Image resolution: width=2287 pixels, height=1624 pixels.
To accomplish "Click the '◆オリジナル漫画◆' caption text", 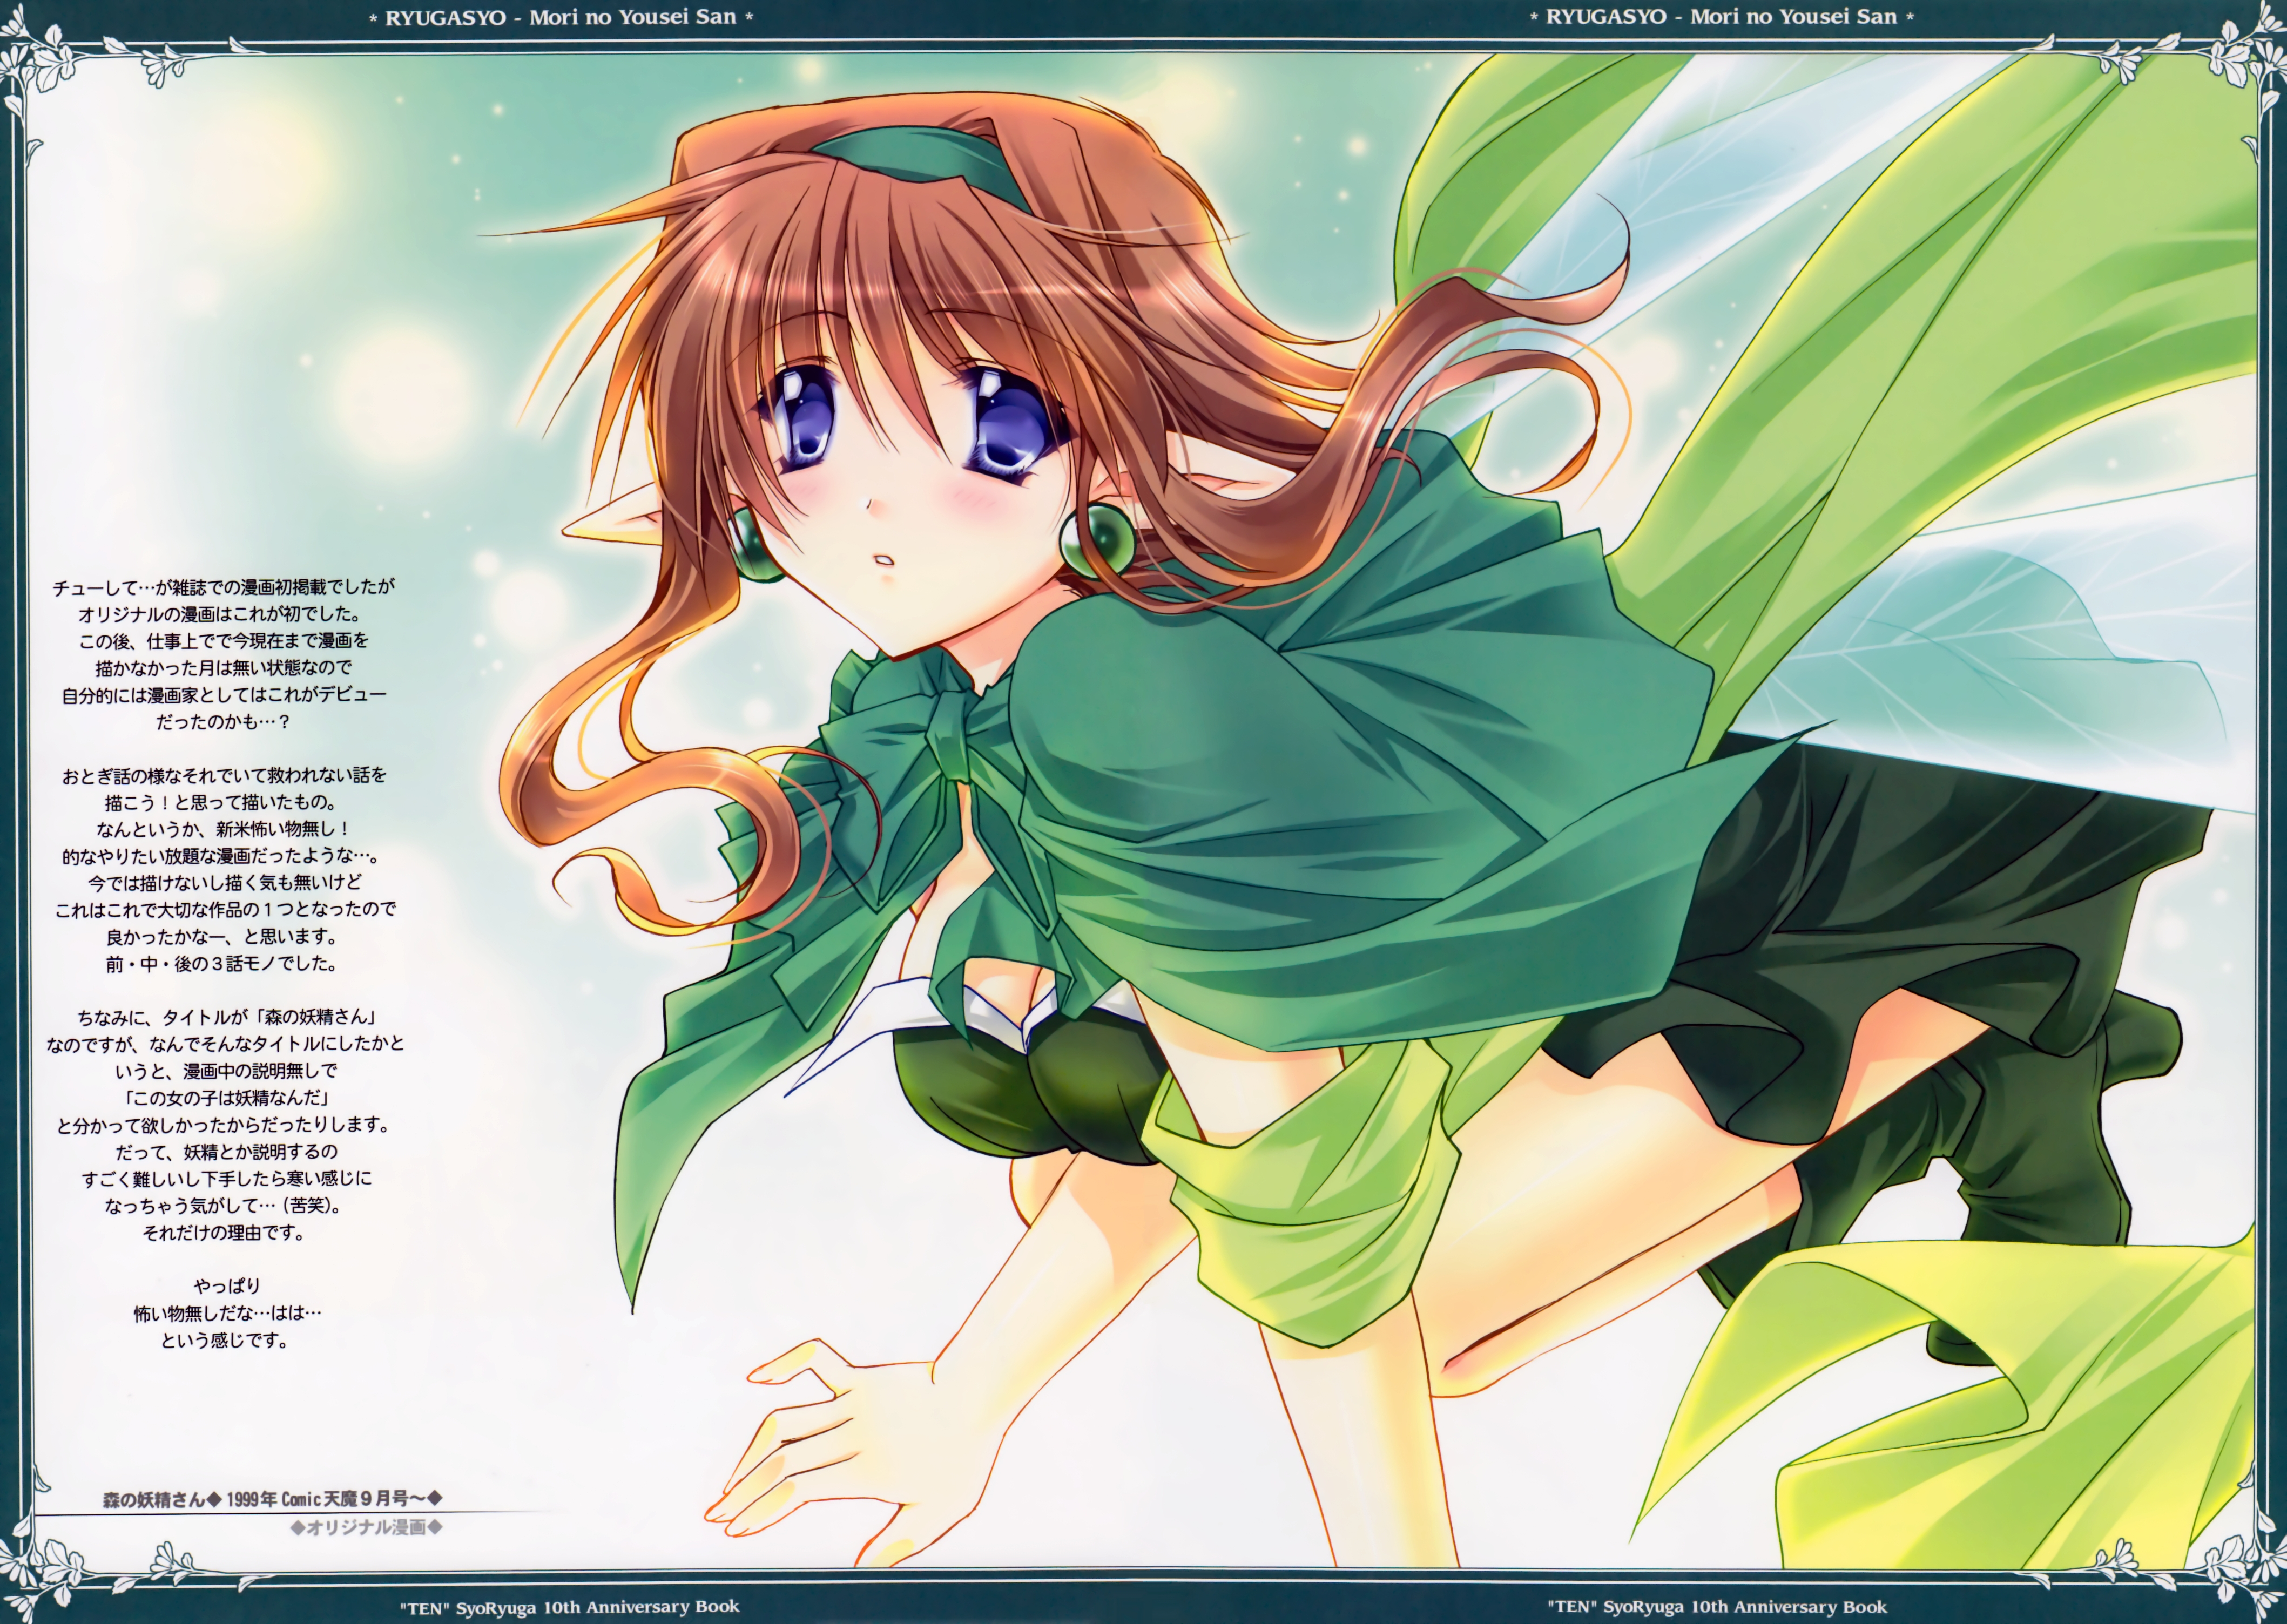I will [366, 1529].
